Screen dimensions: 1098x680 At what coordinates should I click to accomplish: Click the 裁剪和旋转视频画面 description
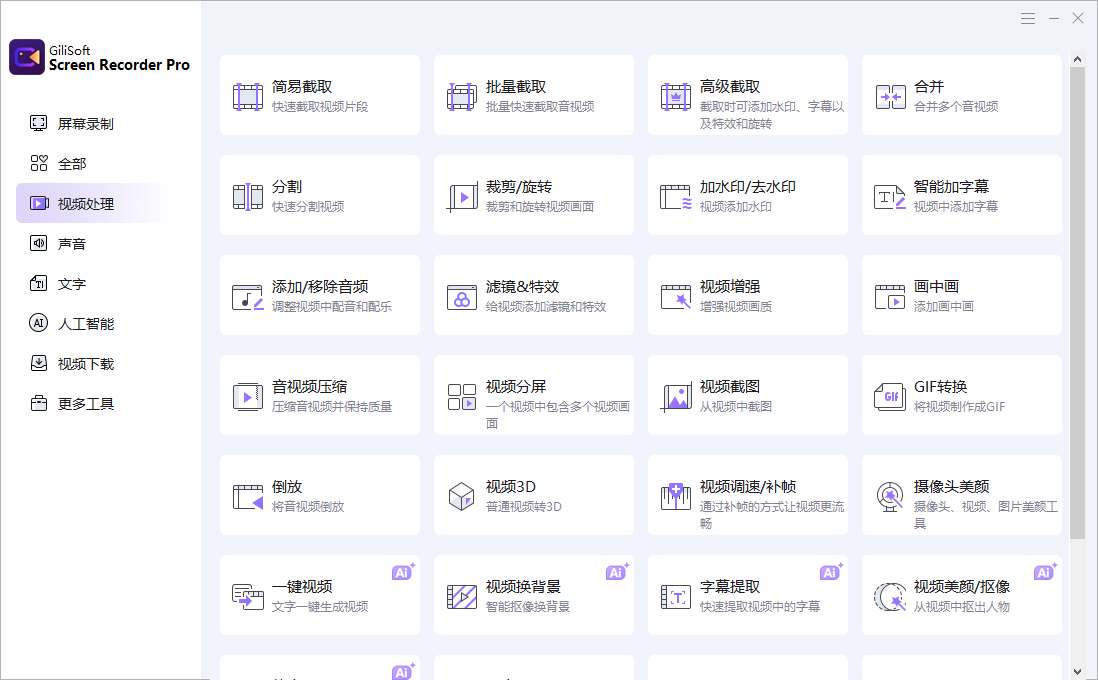click(540, 207)
